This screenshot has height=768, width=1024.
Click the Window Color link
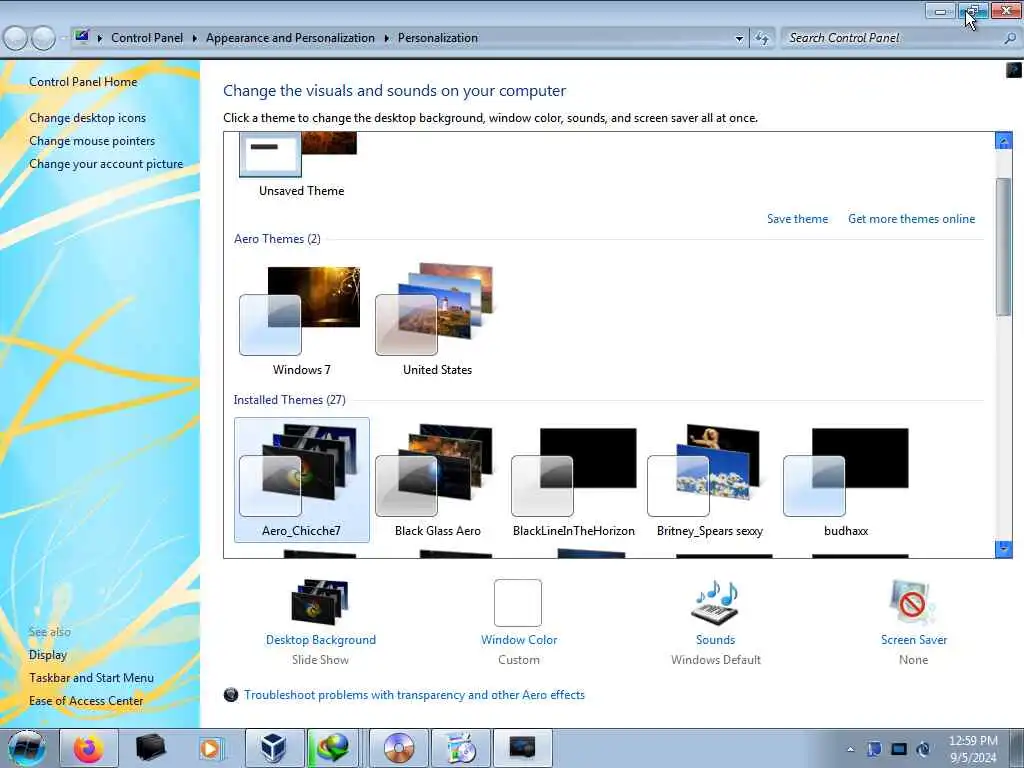[519, 640]
